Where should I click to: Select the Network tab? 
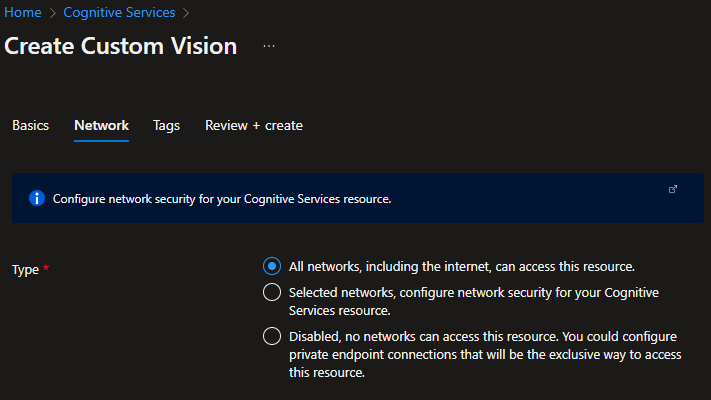pyautogui.click(x=101, y=125)
